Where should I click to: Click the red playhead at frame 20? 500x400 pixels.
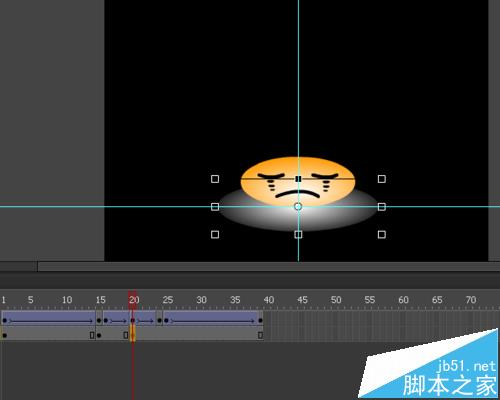click(133, 299)
